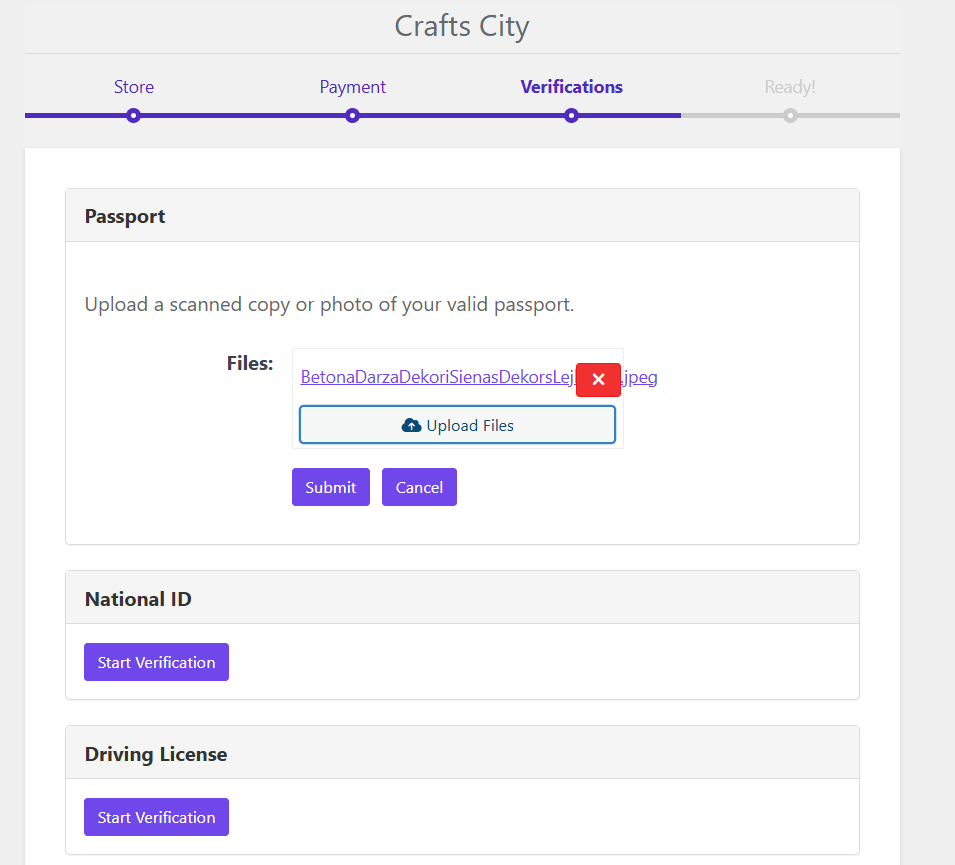Click the Upload Files button

pos(457,425)
